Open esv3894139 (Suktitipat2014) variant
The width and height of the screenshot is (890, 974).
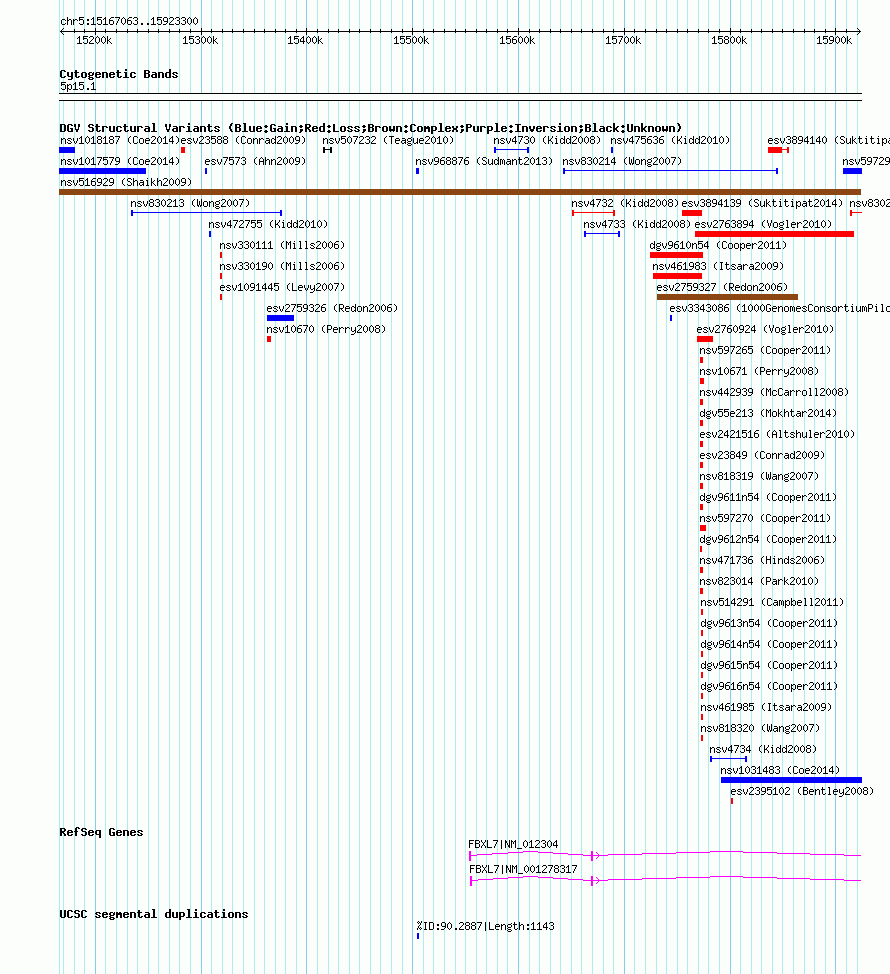tap(762, 204)
